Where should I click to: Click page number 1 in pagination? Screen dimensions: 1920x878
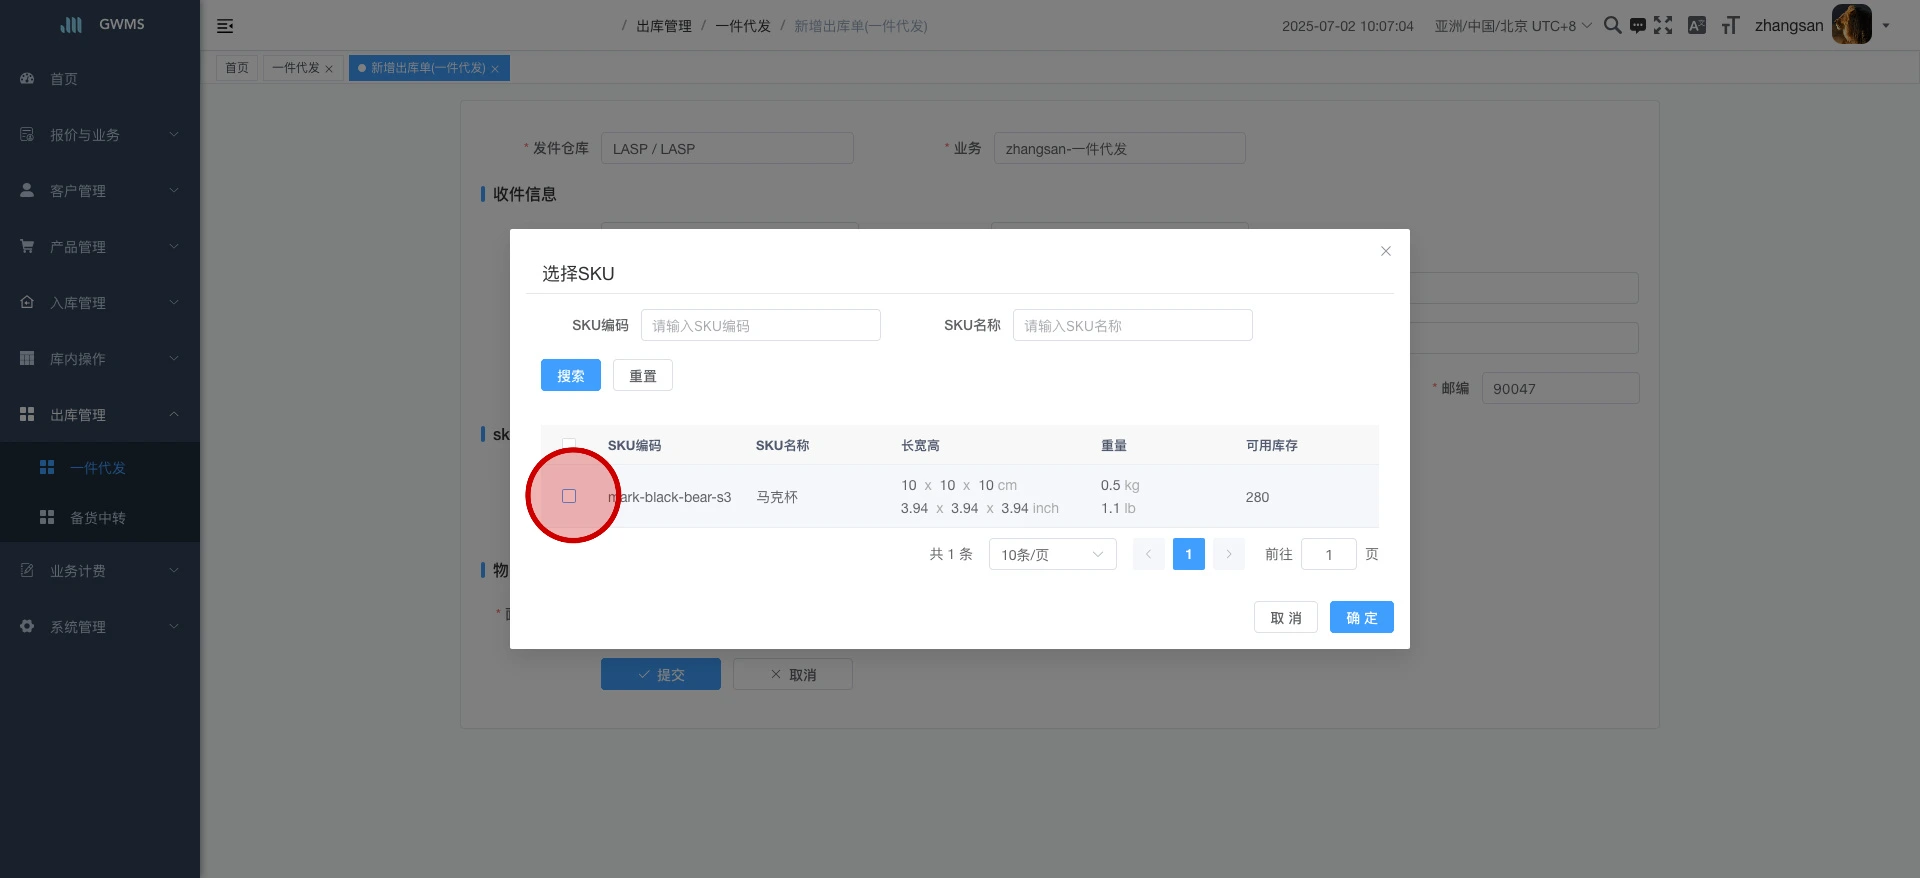tap(1188, 554)
